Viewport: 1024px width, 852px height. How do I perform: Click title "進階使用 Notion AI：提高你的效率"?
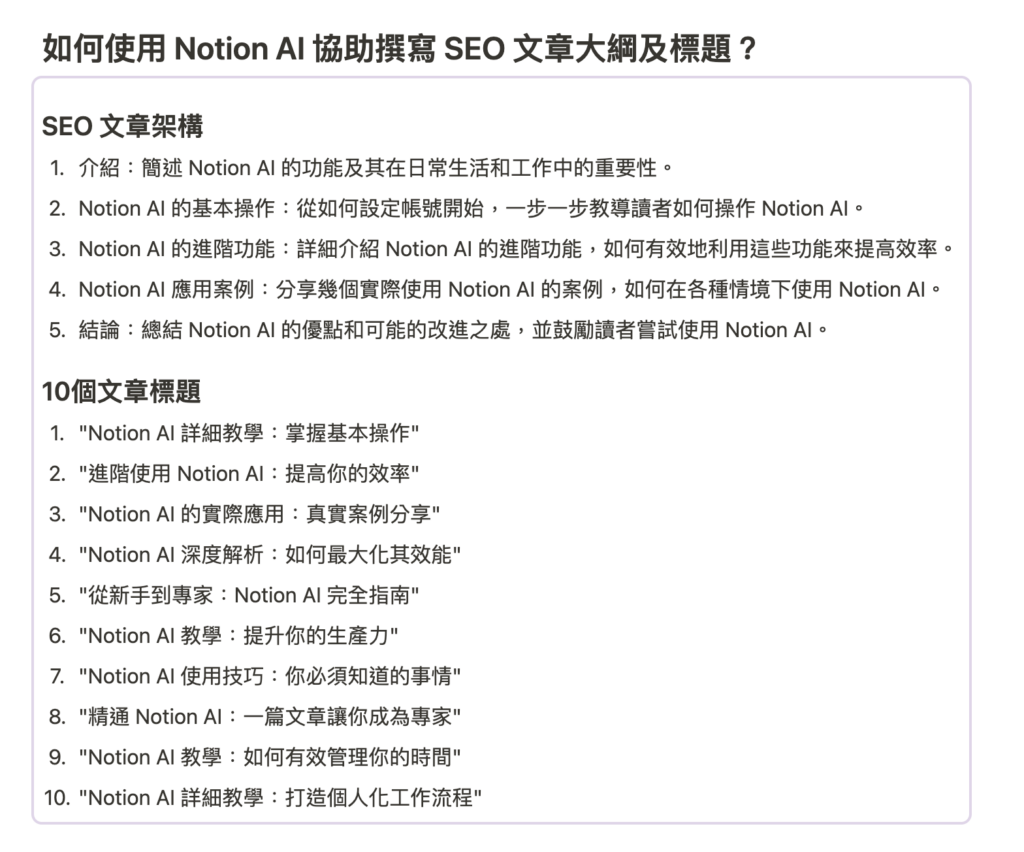click(x=249, y=473)
